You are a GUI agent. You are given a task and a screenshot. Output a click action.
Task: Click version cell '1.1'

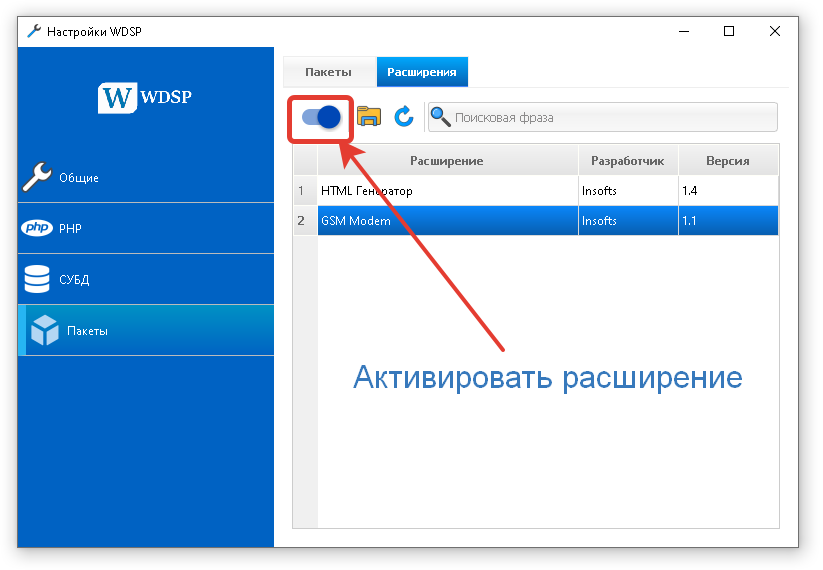729,220
